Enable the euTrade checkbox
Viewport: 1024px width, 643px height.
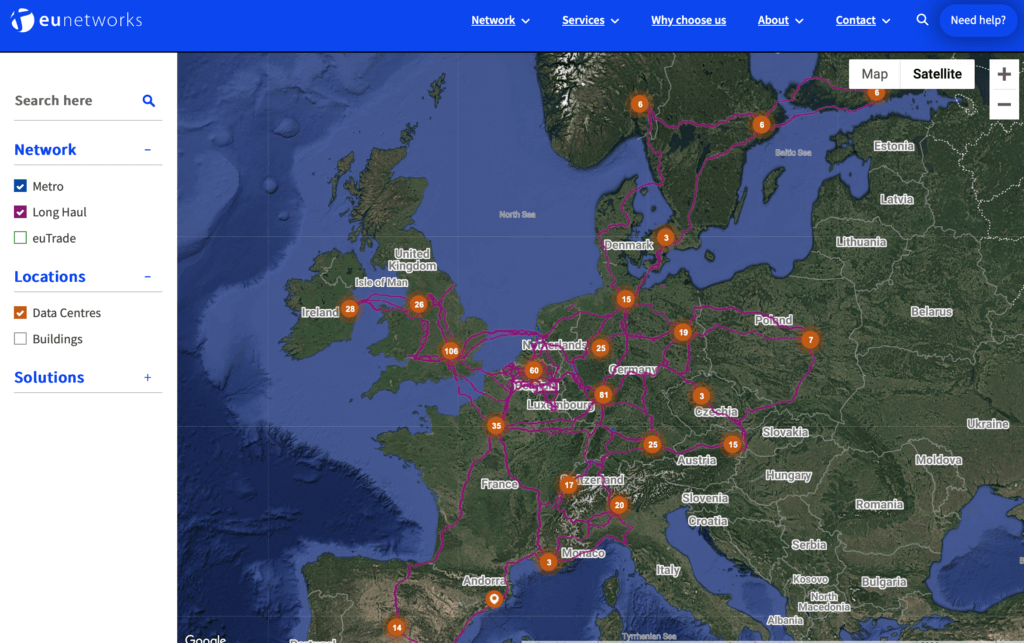coord(20,238)
